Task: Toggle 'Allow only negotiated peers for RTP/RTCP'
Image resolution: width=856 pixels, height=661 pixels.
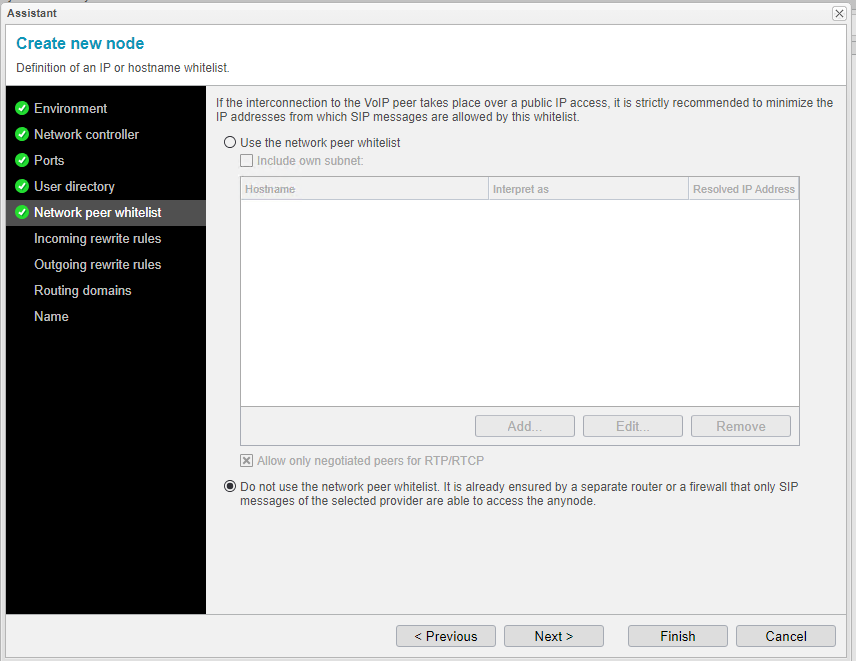Action: tap(247, 461)
